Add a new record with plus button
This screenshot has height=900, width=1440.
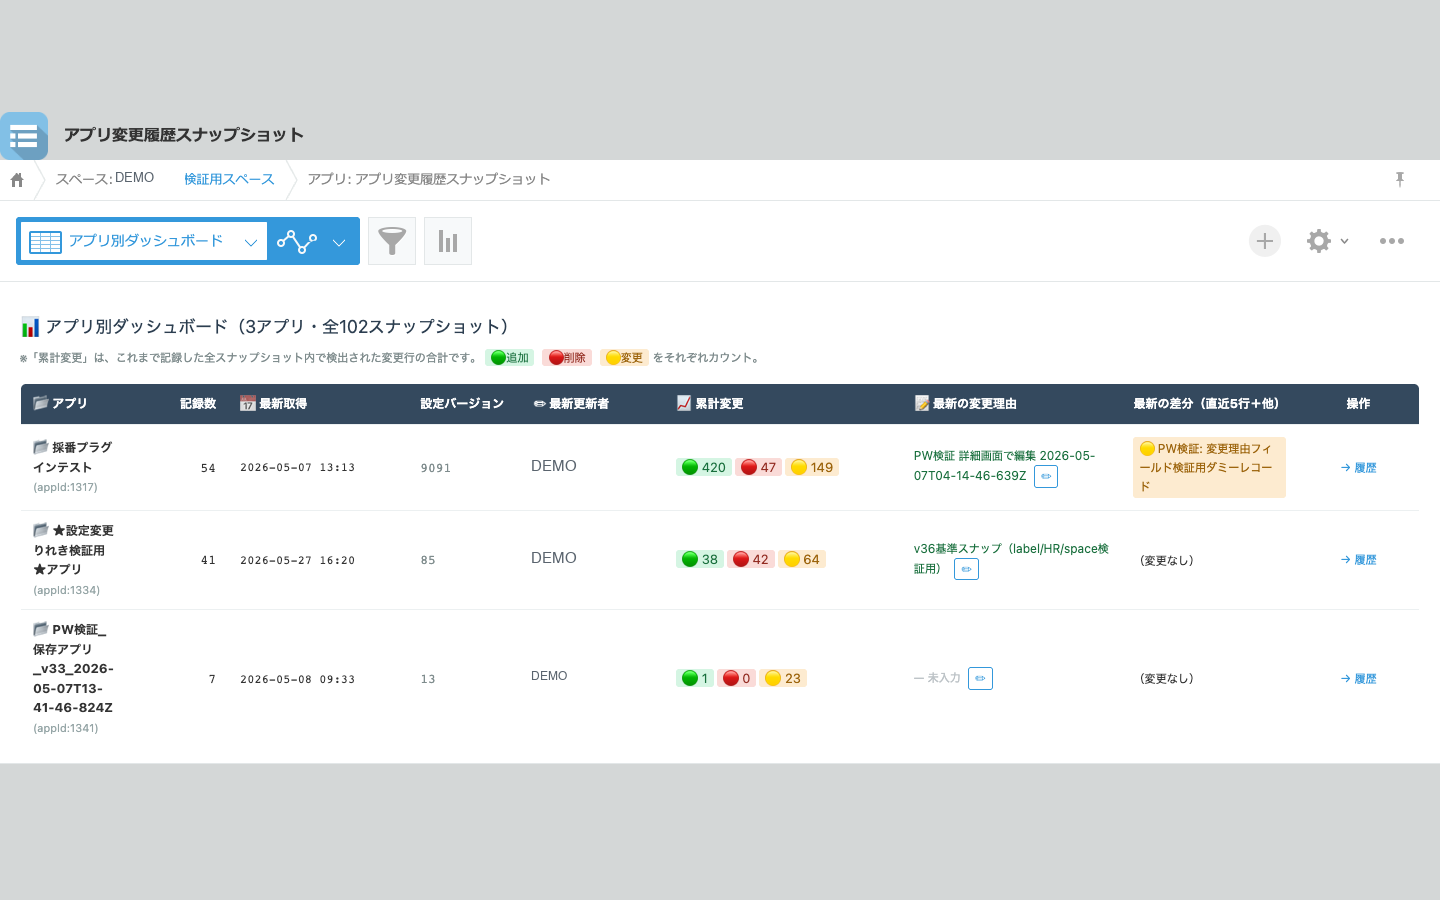point(1265,241)
